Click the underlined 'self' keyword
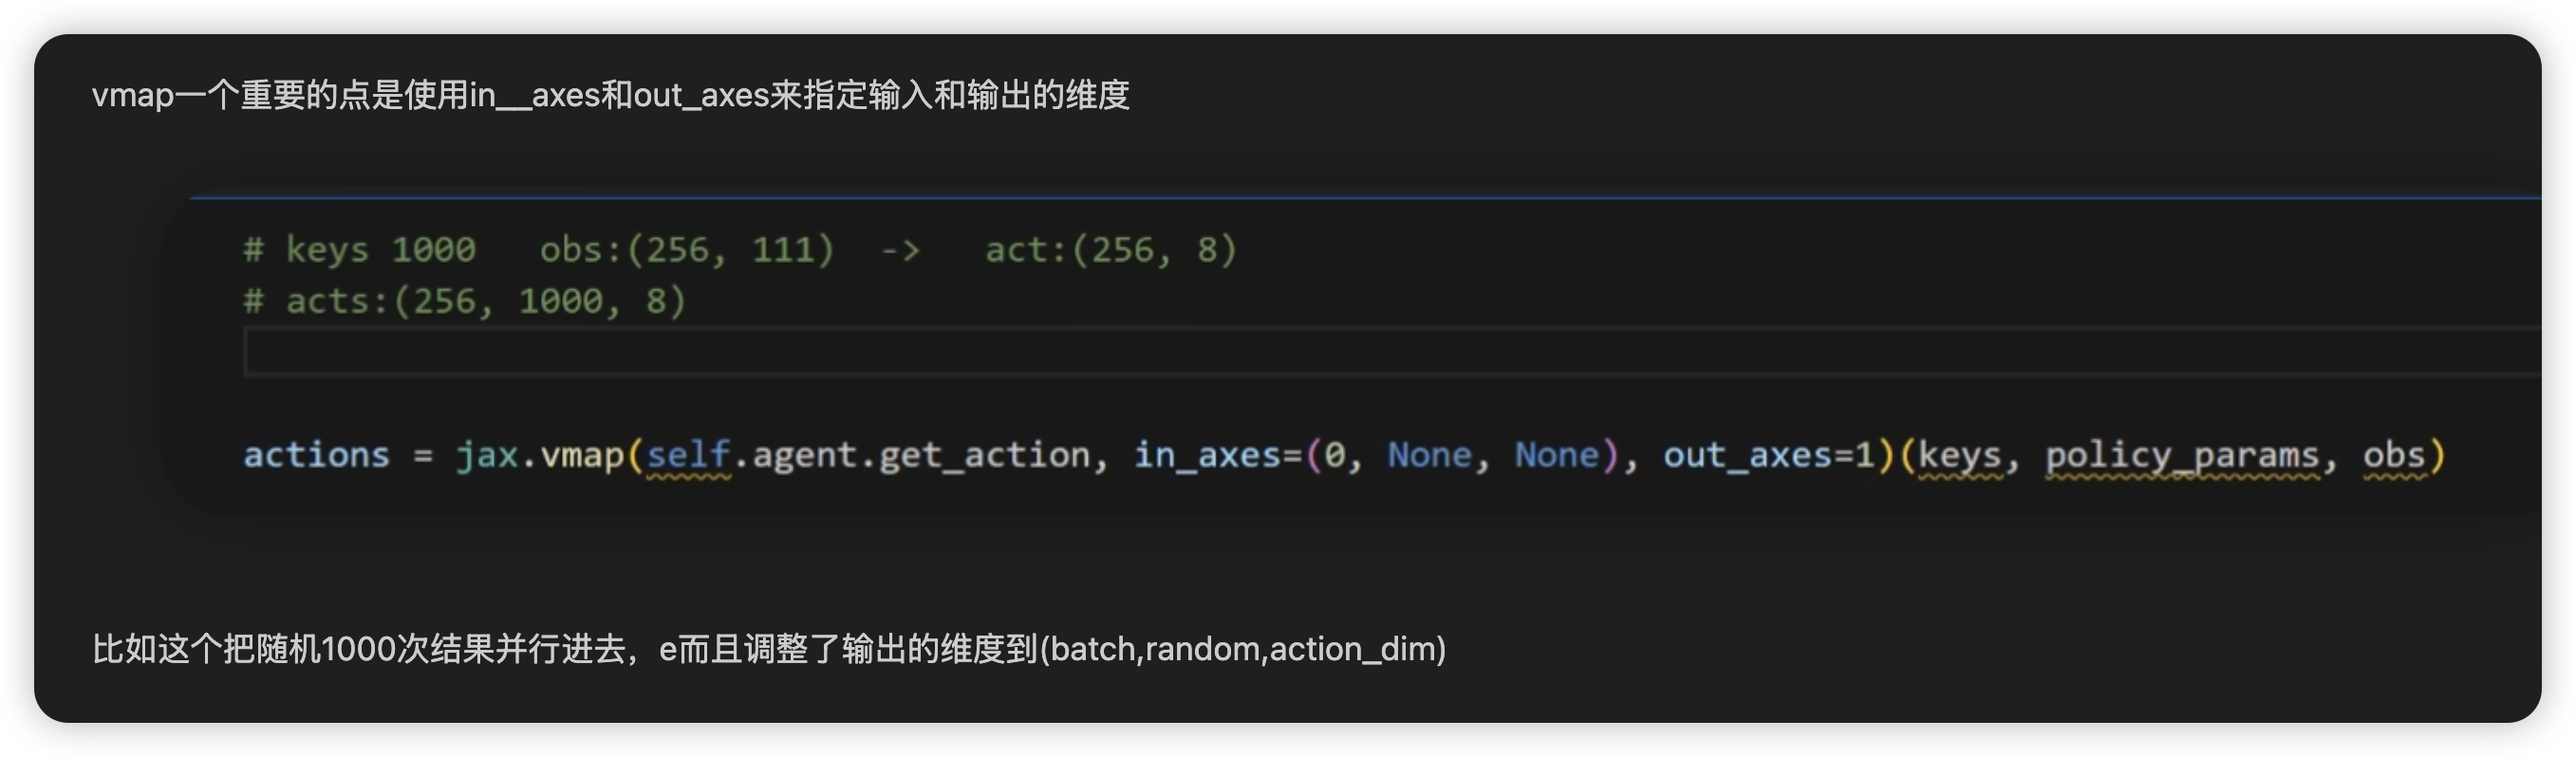This screenshot has width=2576, height=757. (688, 456)
